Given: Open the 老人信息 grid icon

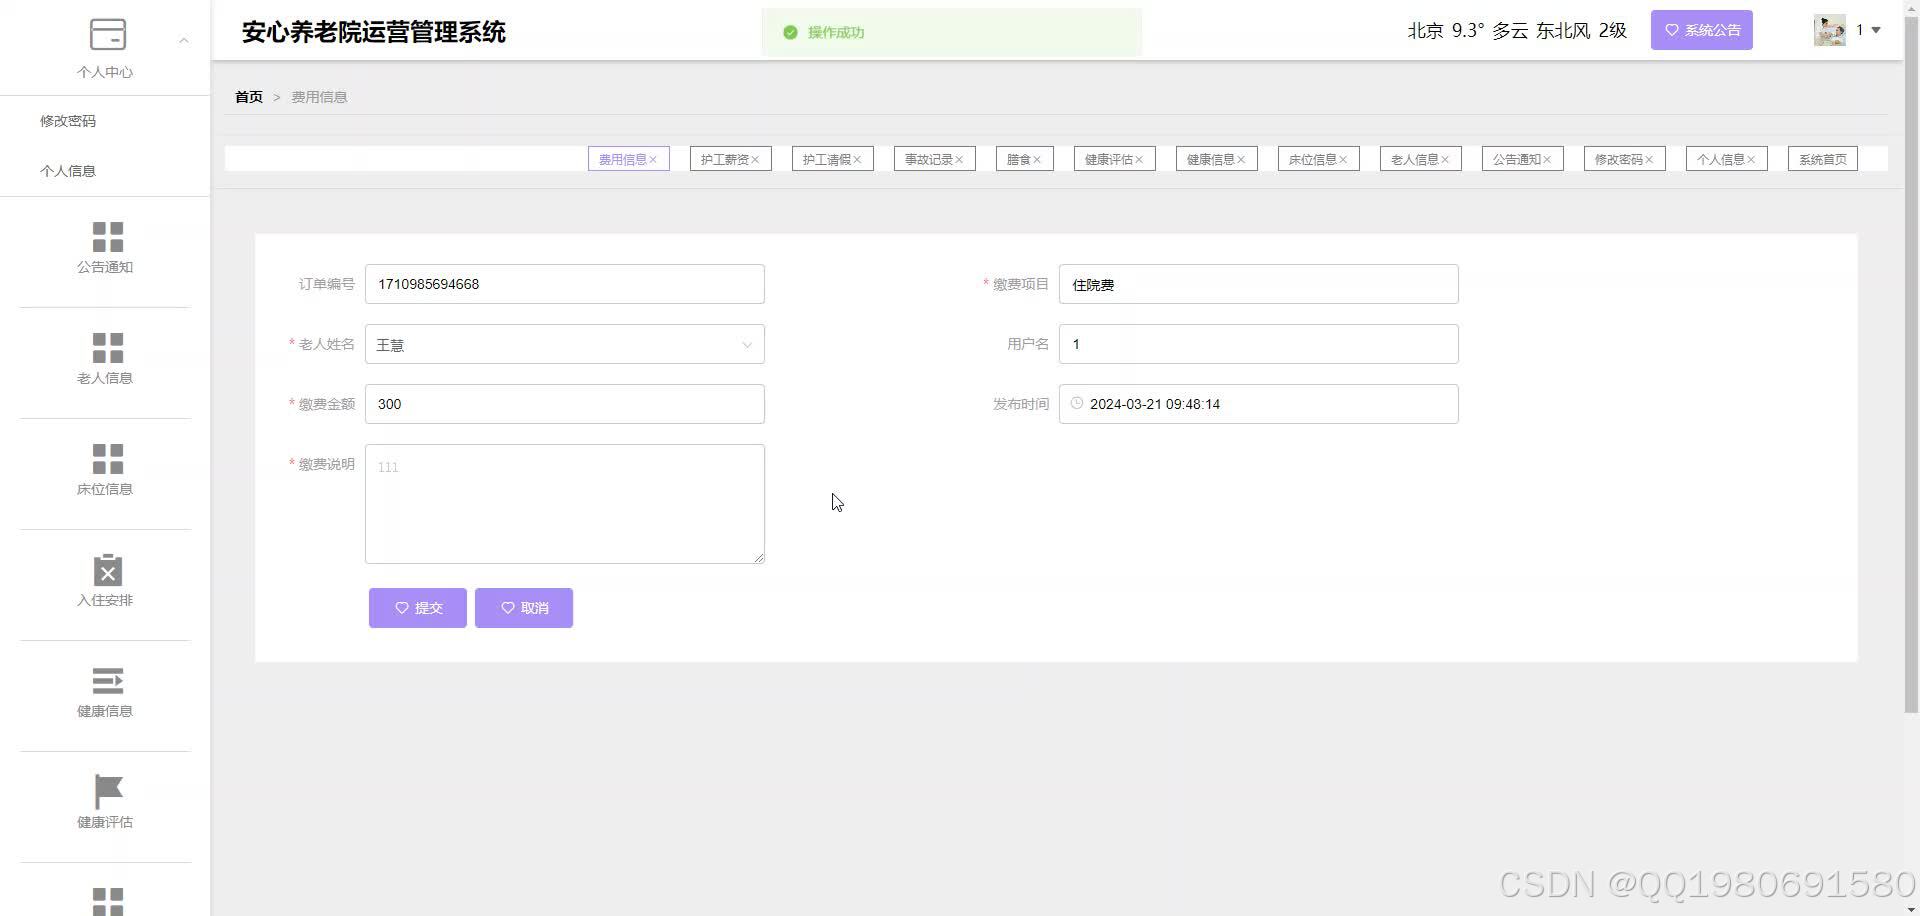Looking at the screenshot, I should click(107, 348).
